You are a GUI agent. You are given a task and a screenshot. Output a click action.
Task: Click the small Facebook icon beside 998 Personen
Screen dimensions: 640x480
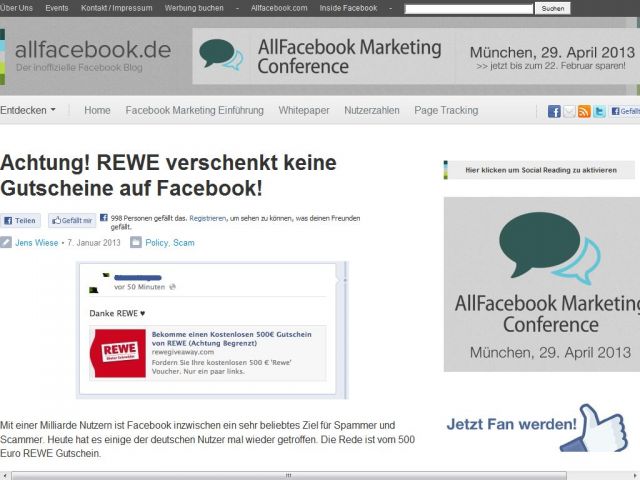pyautogui.click(x=104, y=218)
